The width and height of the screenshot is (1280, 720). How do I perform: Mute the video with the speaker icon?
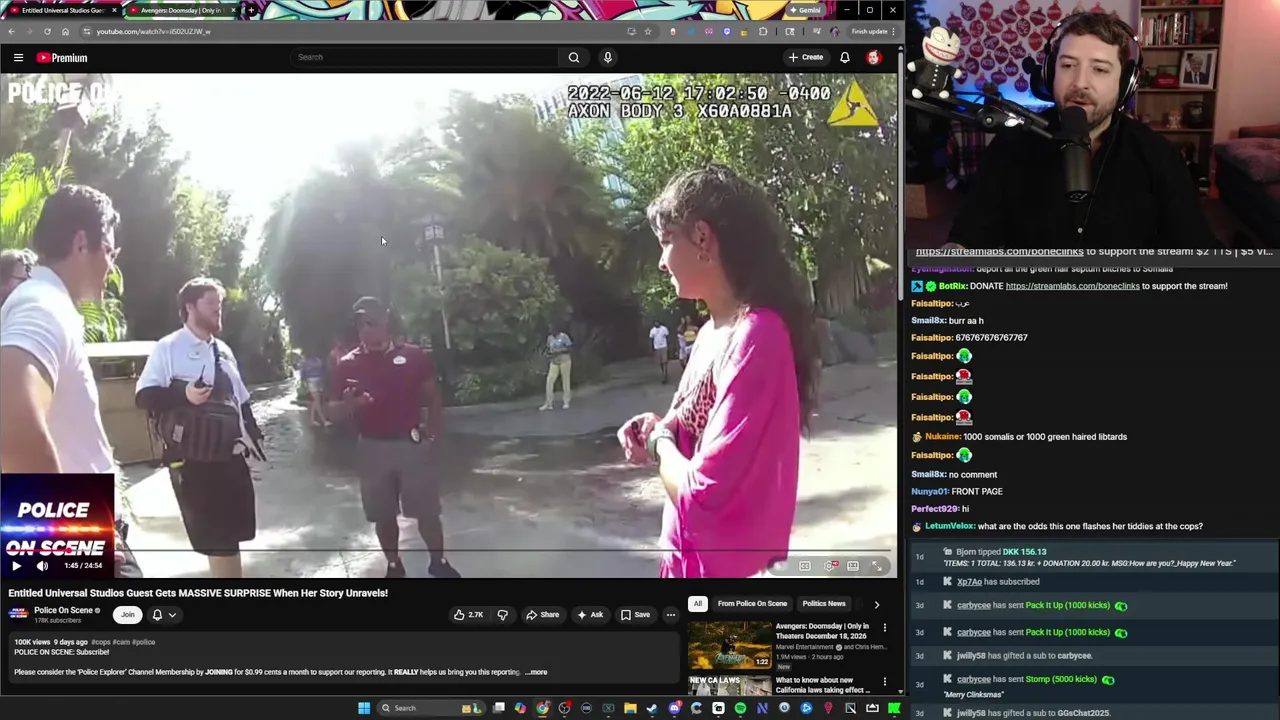42,566
